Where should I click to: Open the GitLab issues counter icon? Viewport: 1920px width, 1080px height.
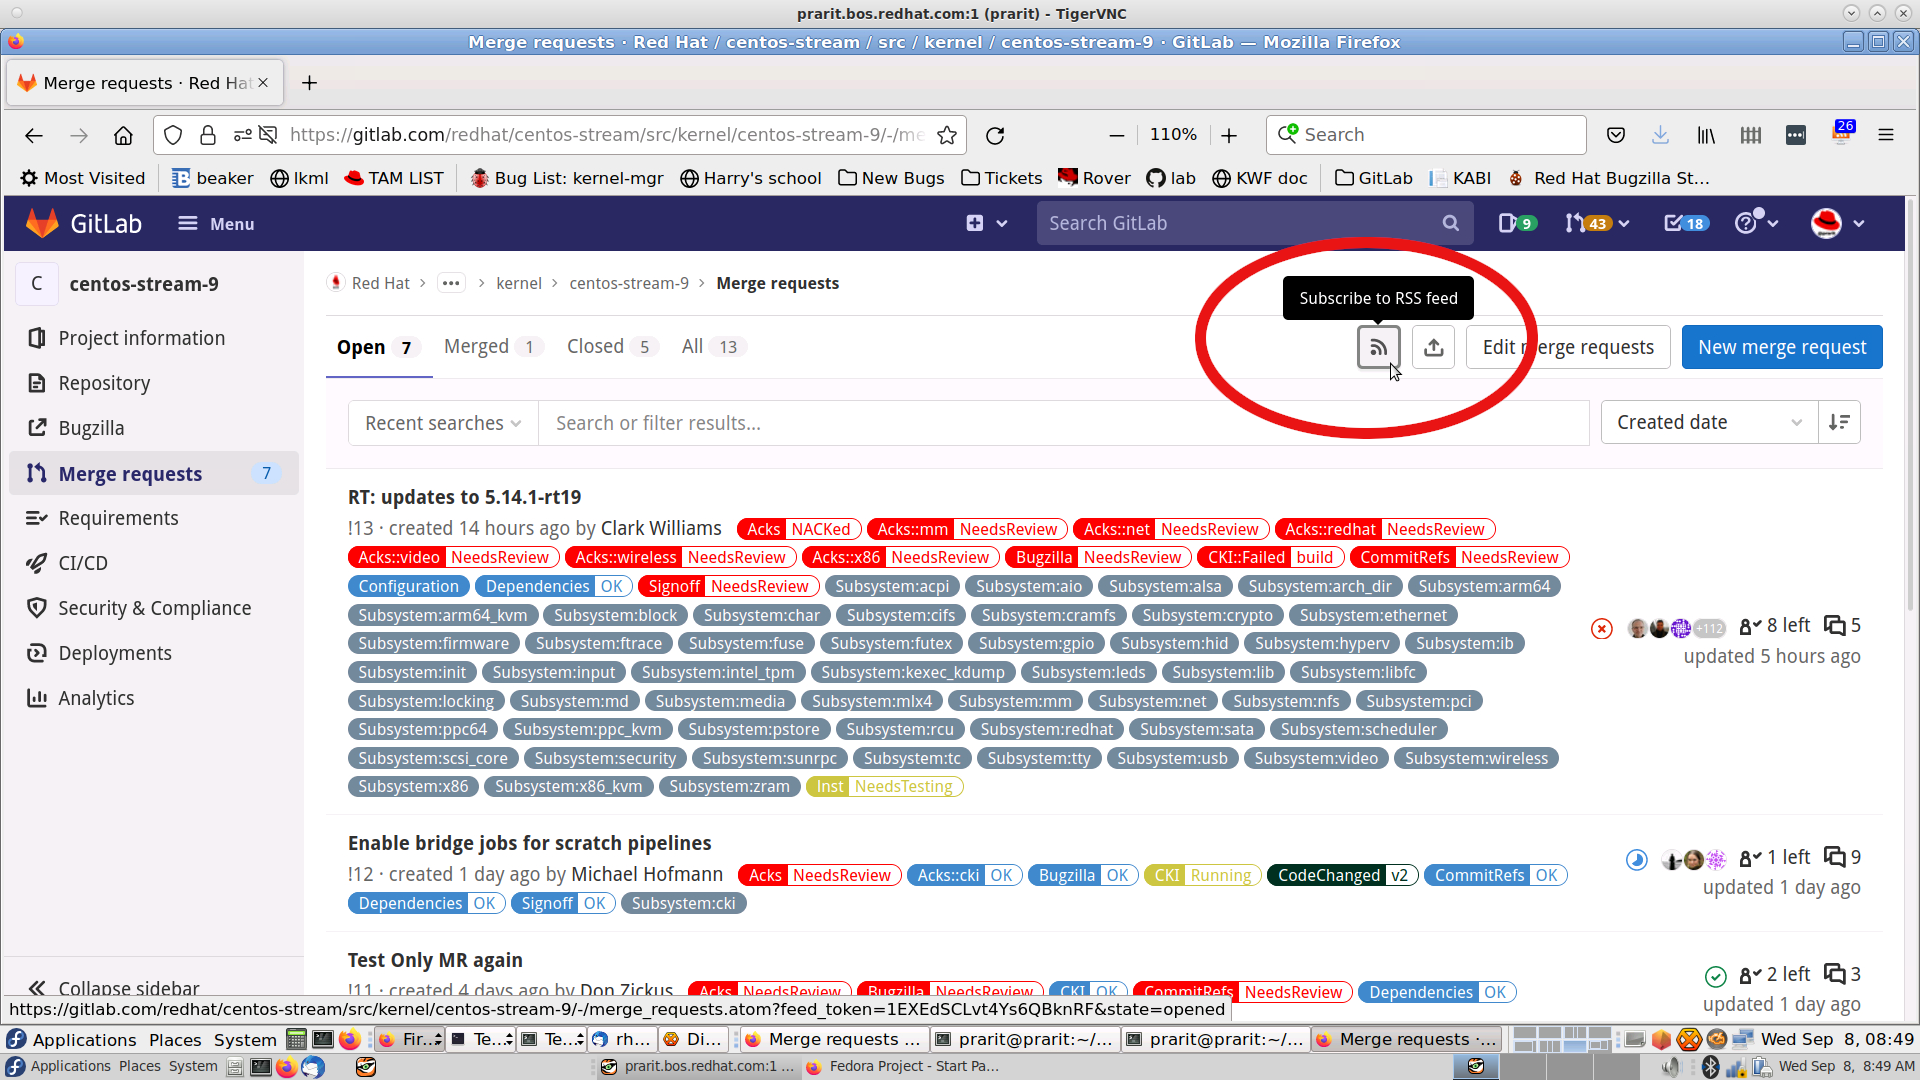(x=1516, y=223)
